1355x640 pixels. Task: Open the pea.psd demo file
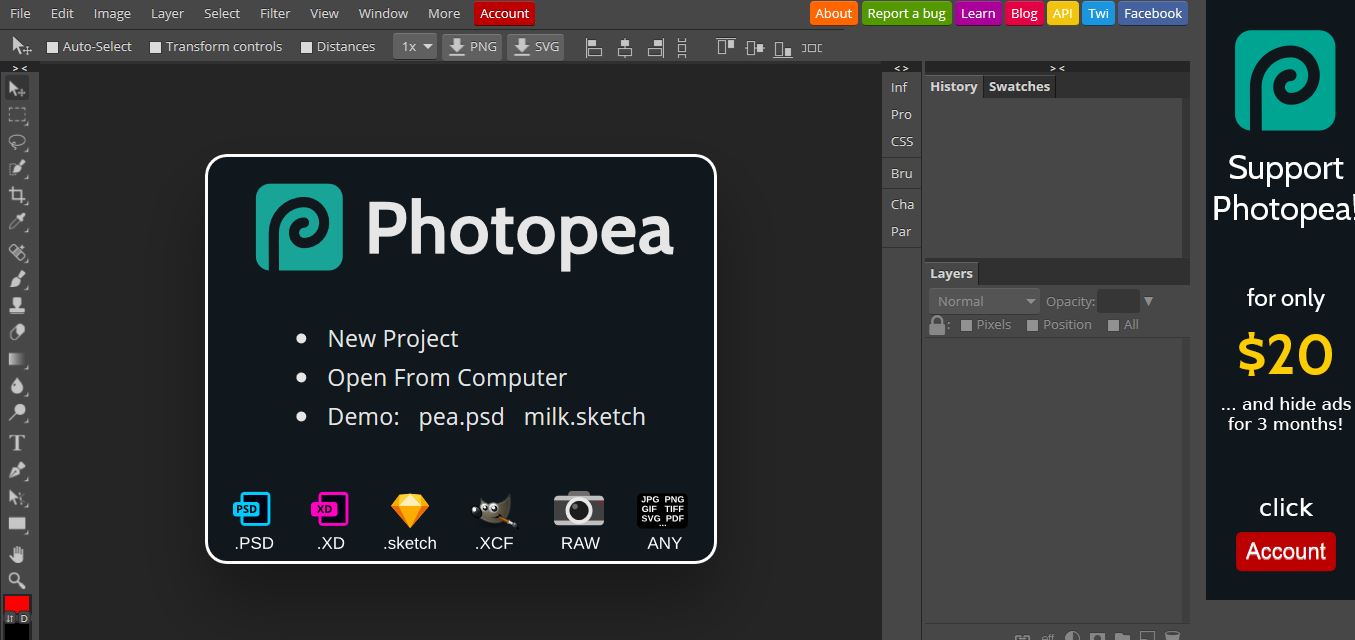coord(461,417)
